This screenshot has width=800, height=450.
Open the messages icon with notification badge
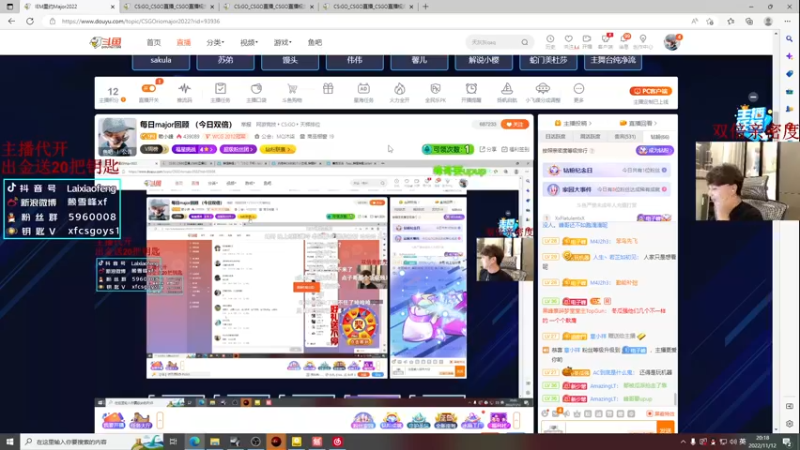pos(624,41)
